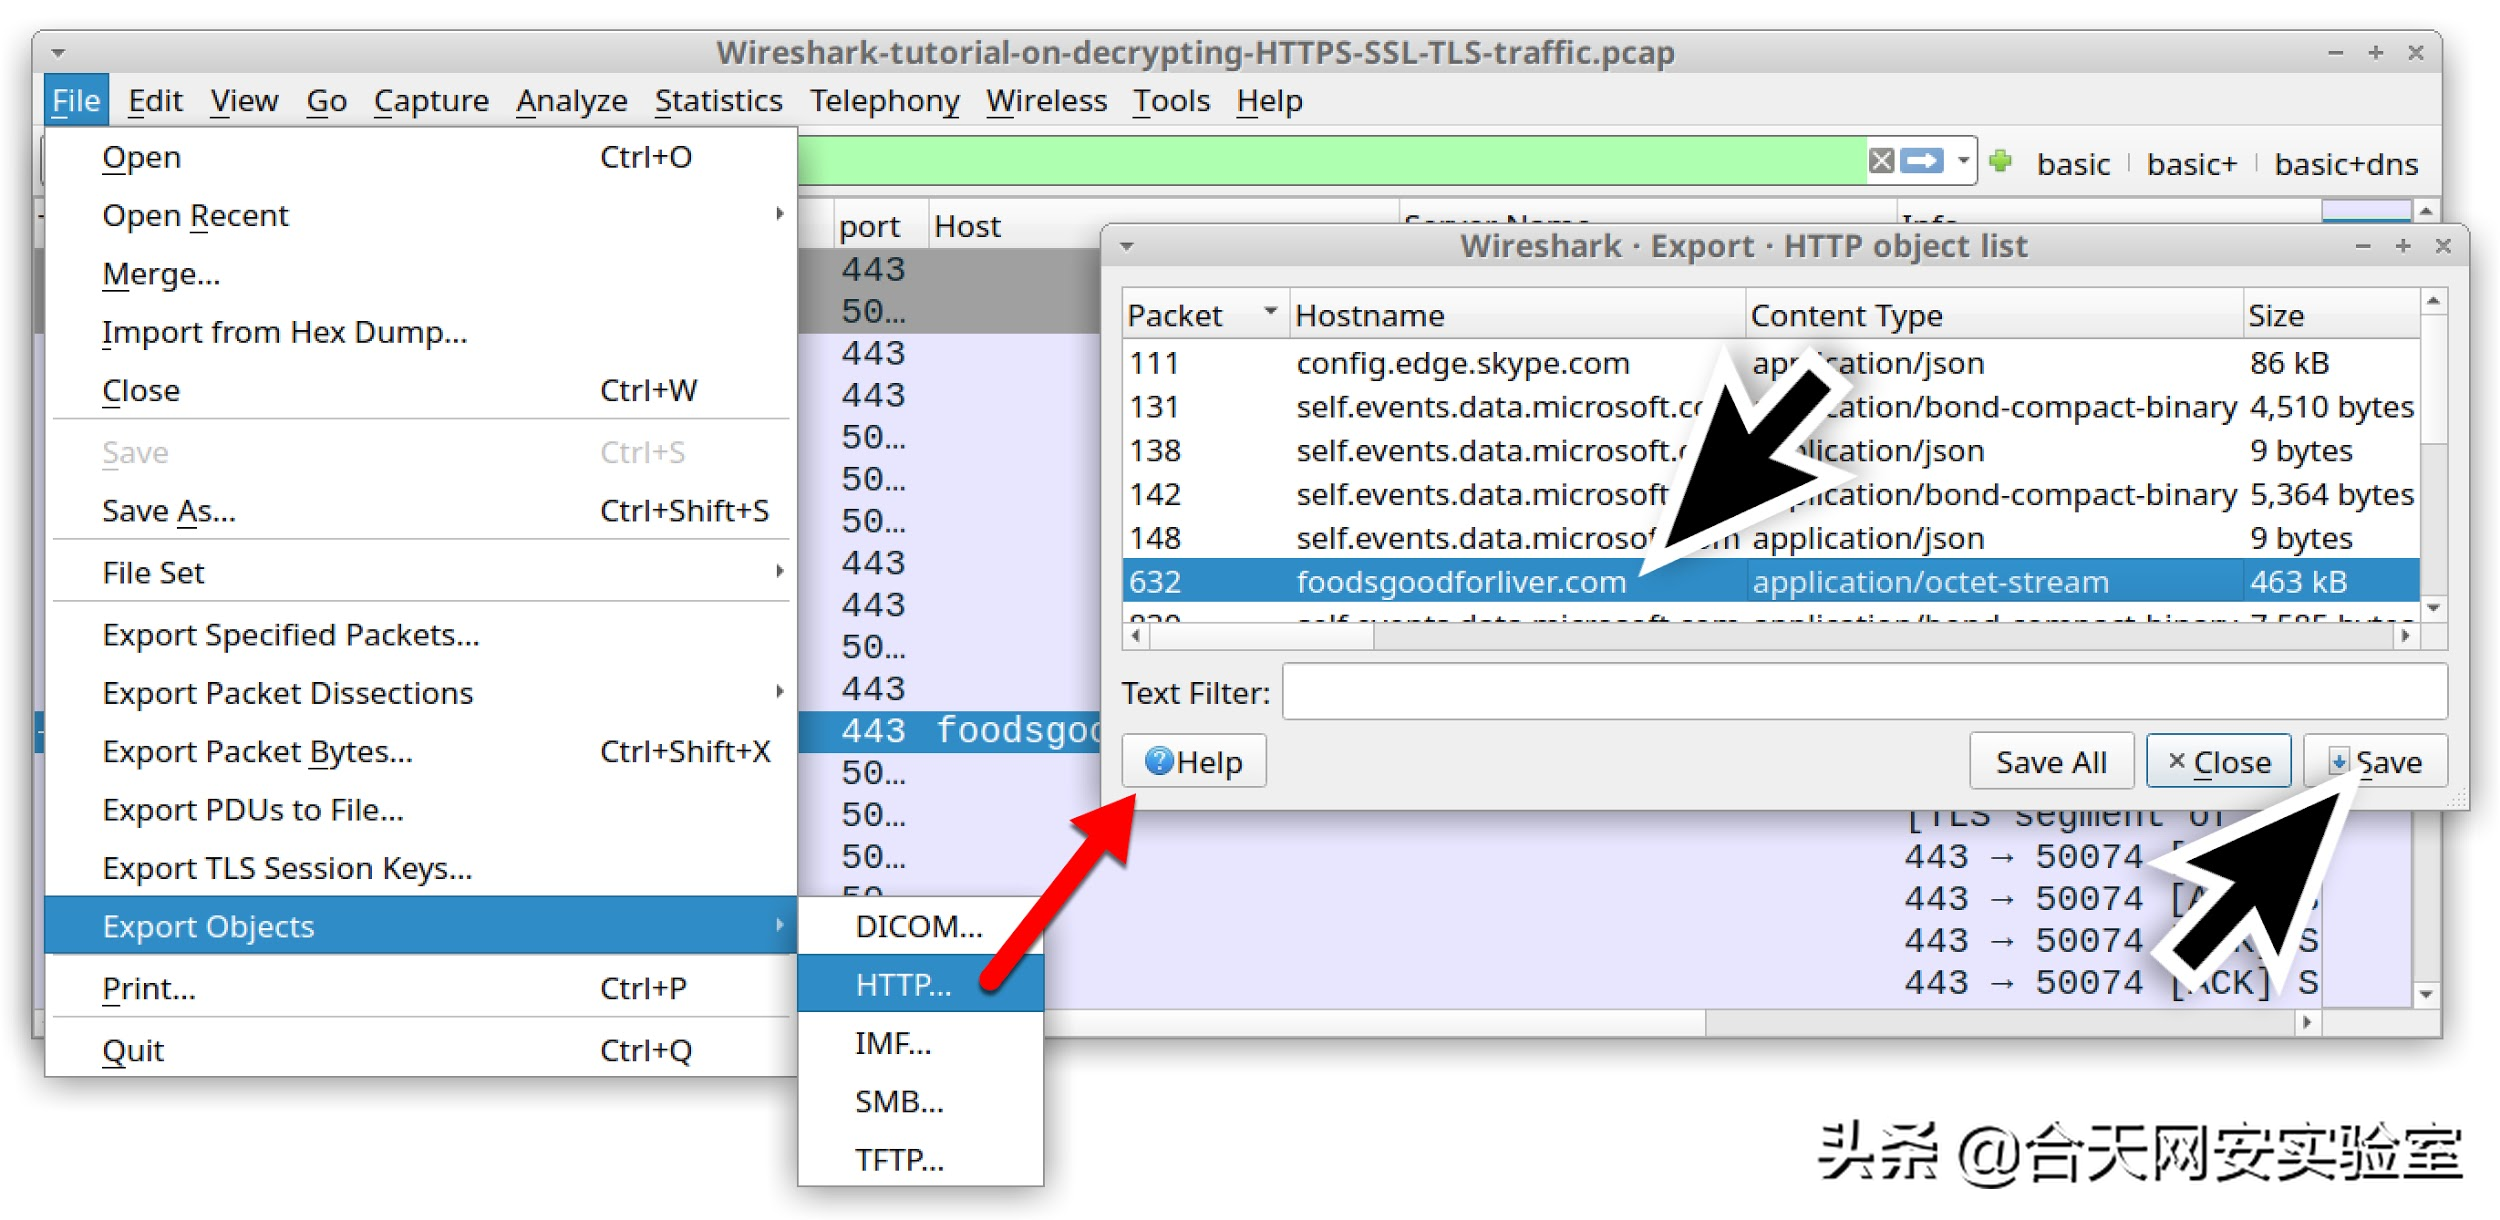The image size is (2500, 1220).
Task: Open the Wireless menu
Action: pos(1046,100)
